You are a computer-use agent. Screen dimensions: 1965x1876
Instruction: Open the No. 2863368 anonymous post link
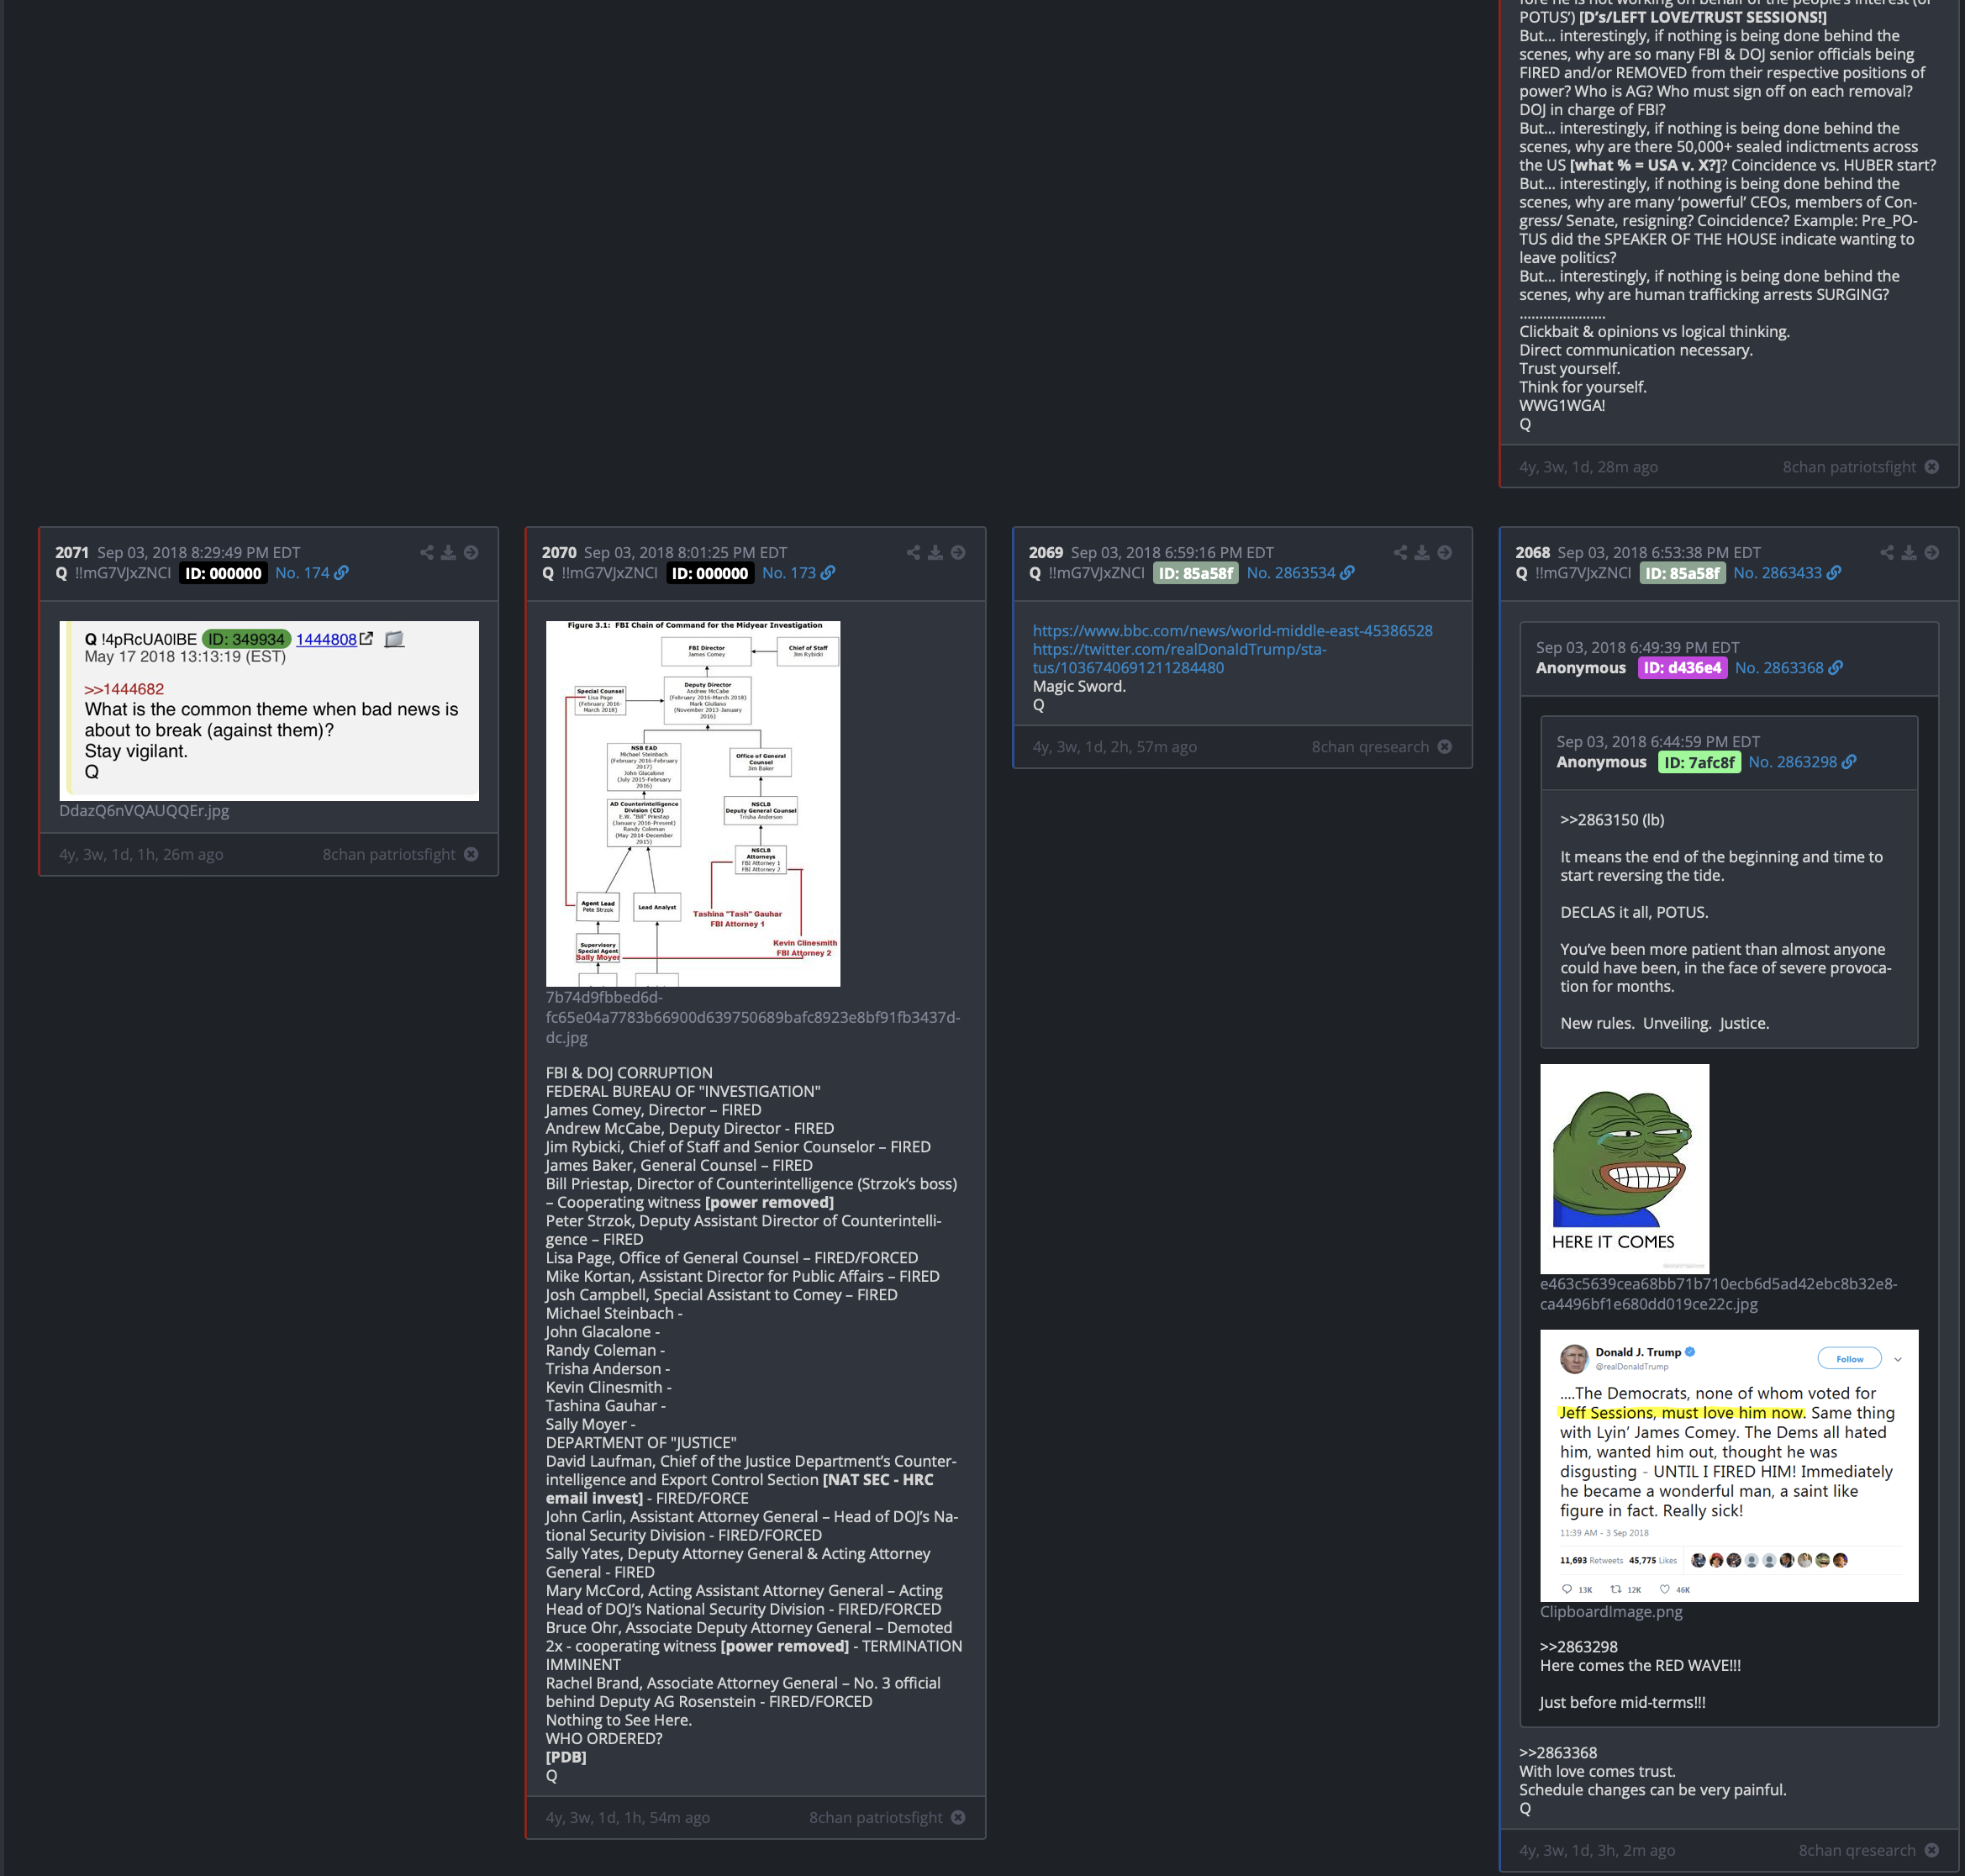point(1779,668)
